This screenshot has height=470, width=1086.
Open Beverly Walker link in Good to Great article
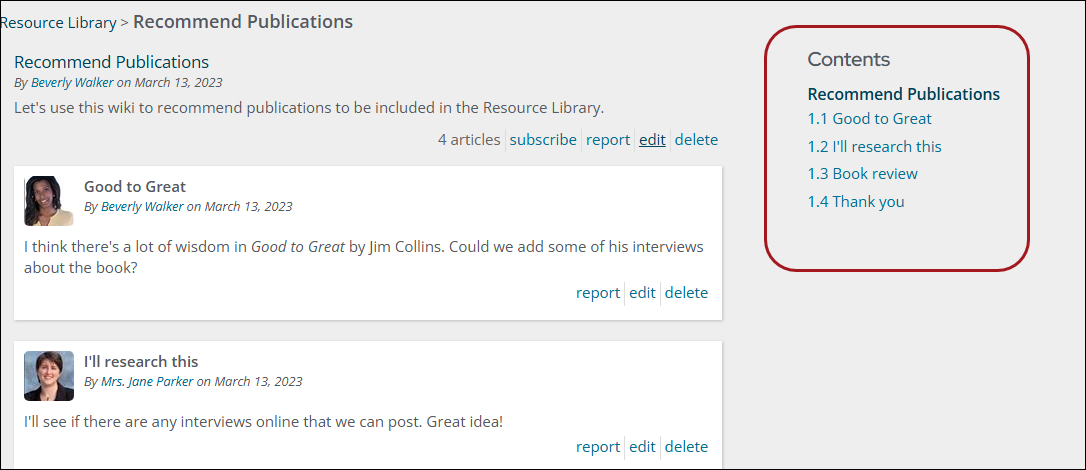142,206
